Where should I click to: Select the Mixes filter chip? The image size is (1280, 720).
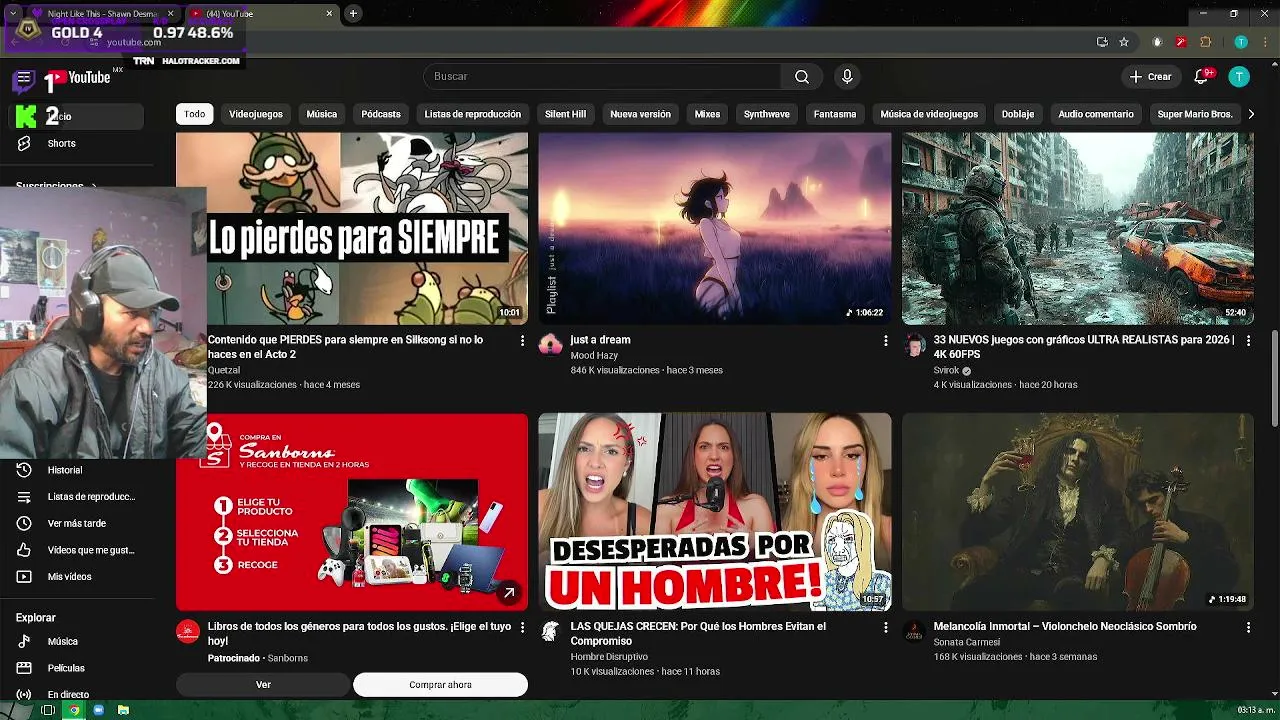coord(707,114)
